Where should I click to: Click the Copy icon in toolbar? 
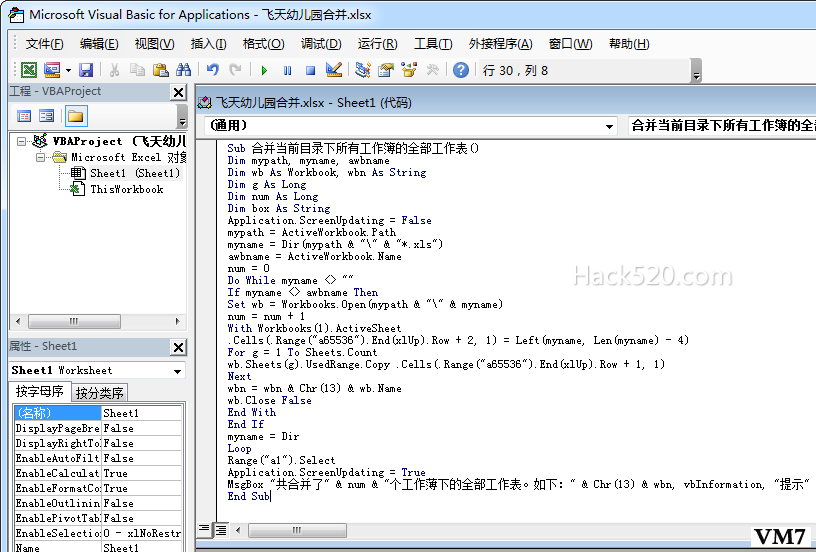click(x=137, y=70)
